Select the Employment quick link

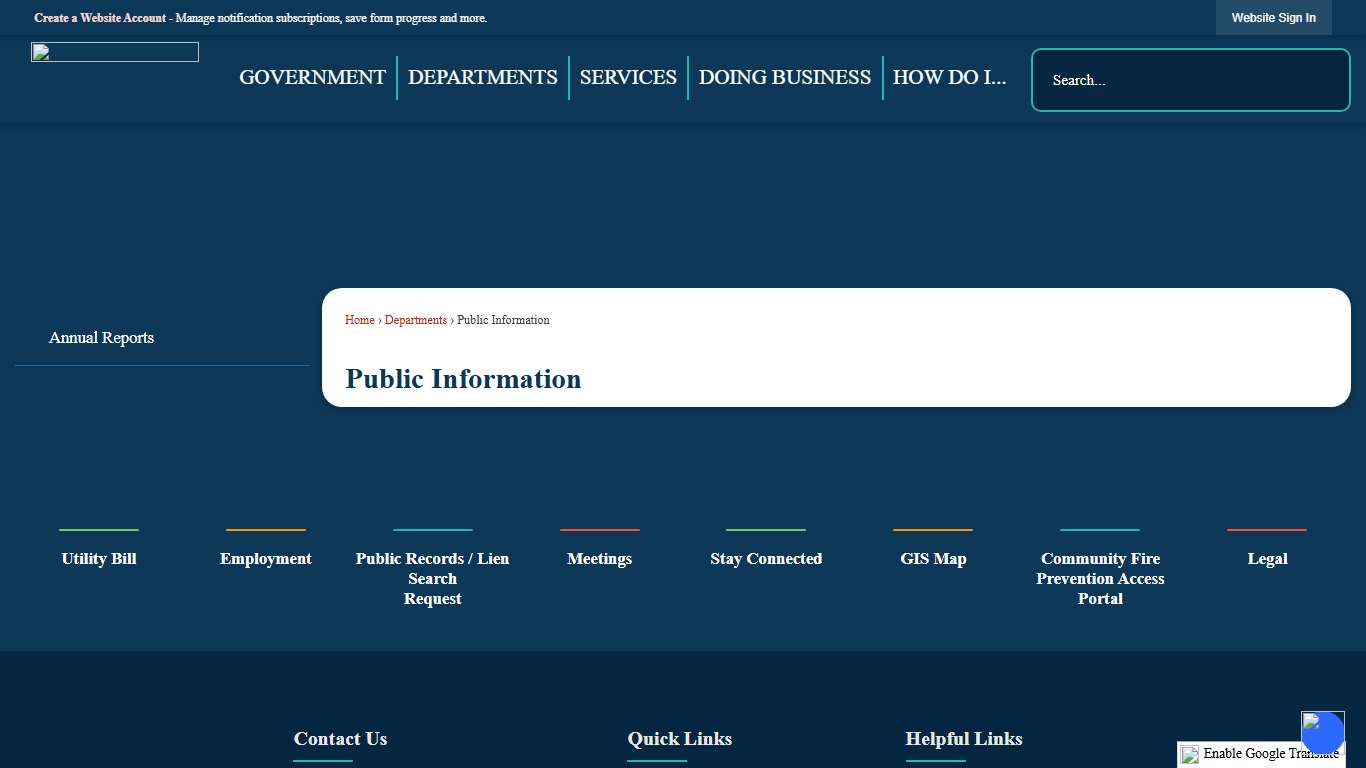[265, 558]
